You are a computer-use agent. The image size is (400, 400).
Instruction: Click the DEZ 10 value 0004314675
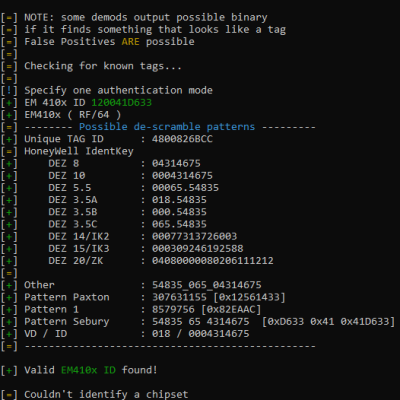click(x=182, y=175)
